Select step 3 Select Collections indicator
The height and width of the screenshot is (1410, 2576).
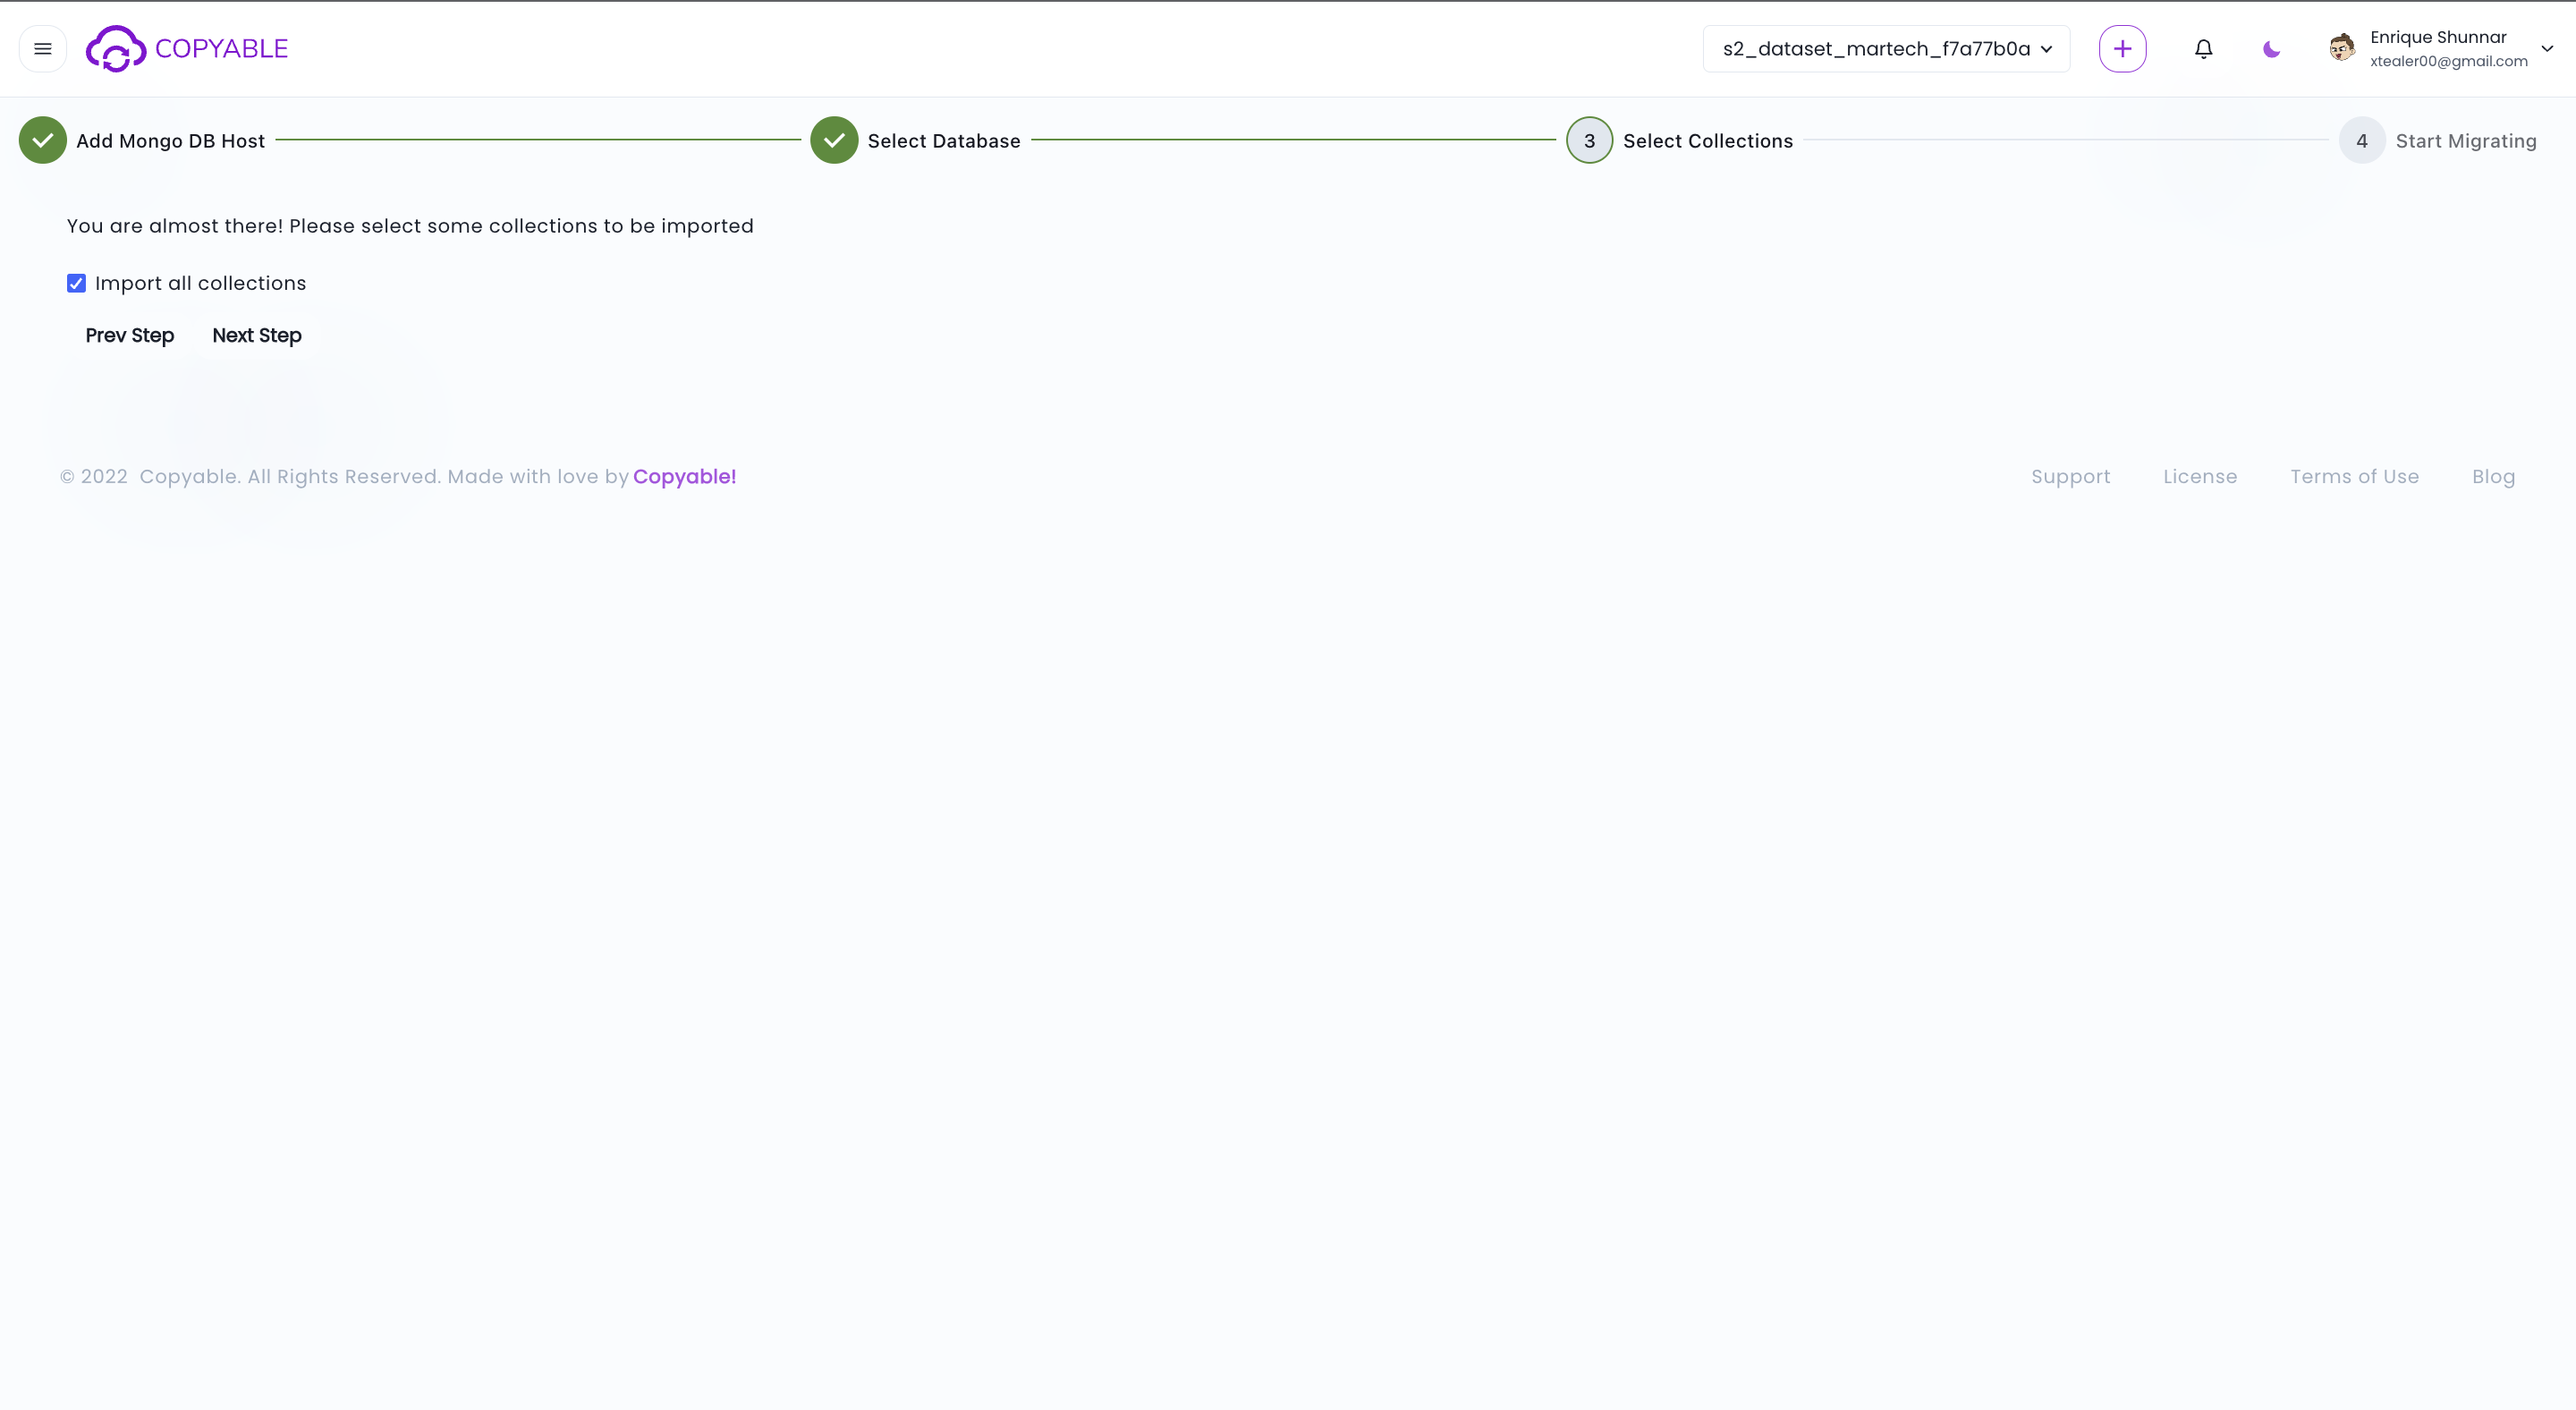[x=1588, y=140]
